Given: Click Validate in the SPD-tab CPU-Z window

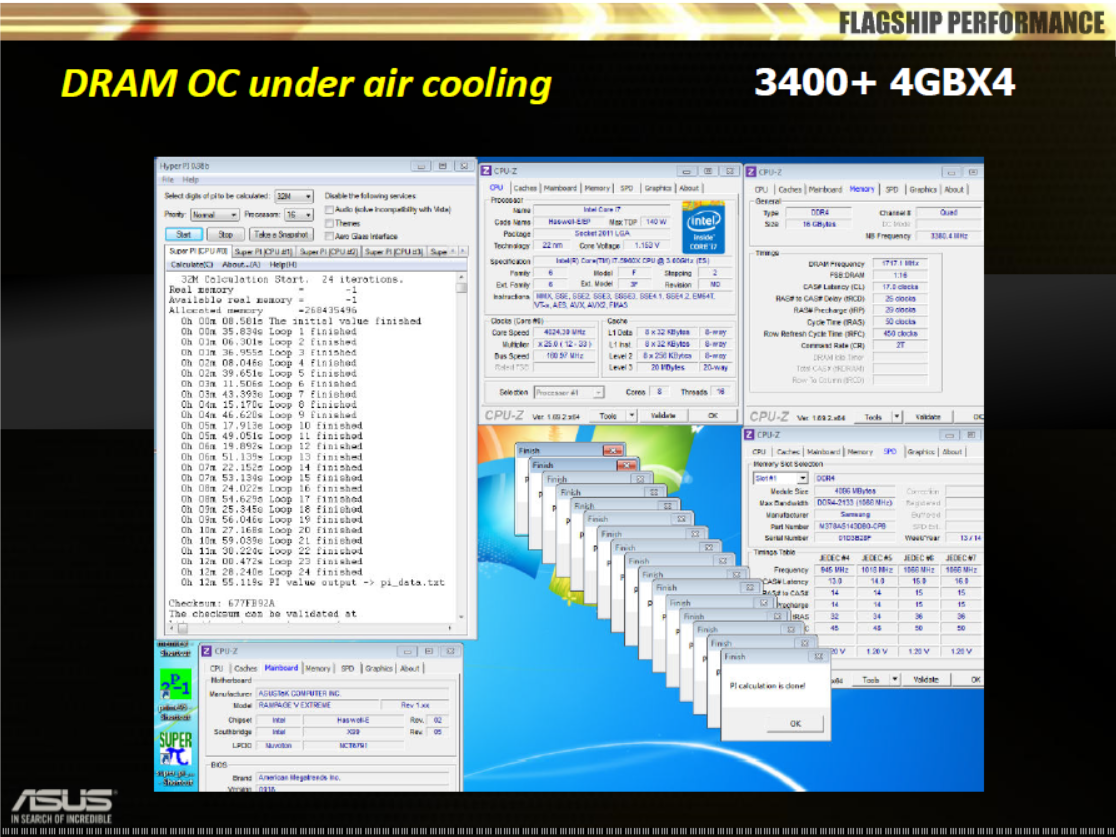Looking at the screenshot, I should click(x=926, y=680).
